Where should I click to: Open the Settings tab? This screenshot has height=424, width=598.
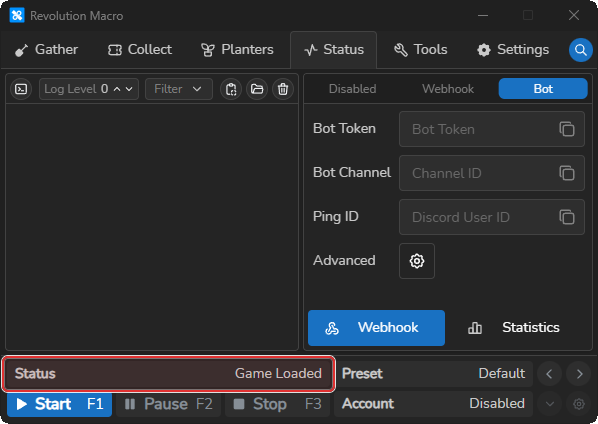(x=513, y=50)
